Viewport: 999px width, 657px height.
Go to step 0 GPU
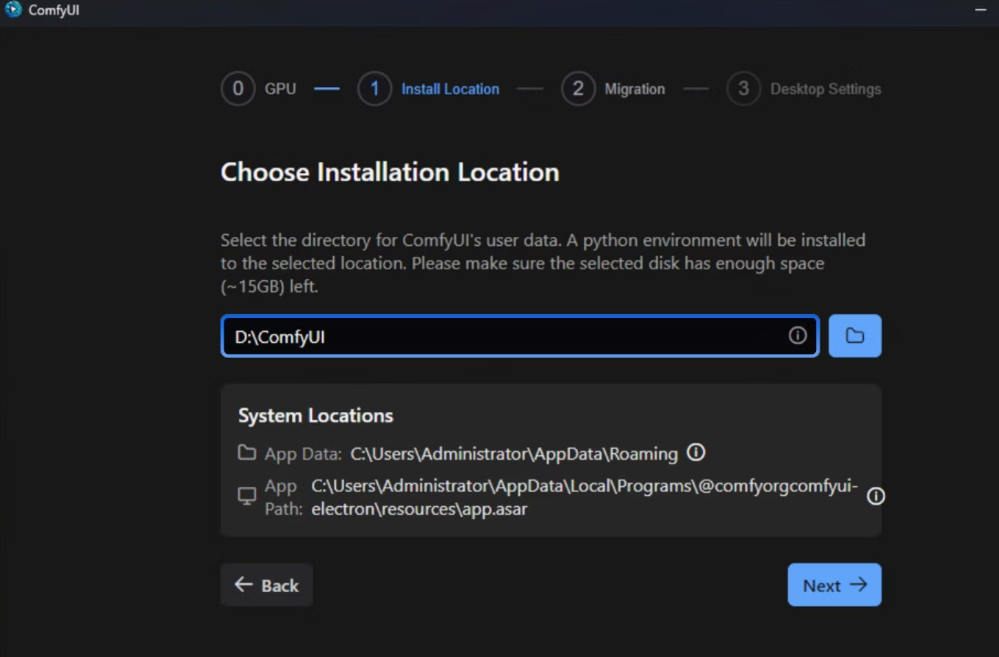[259, 89]
